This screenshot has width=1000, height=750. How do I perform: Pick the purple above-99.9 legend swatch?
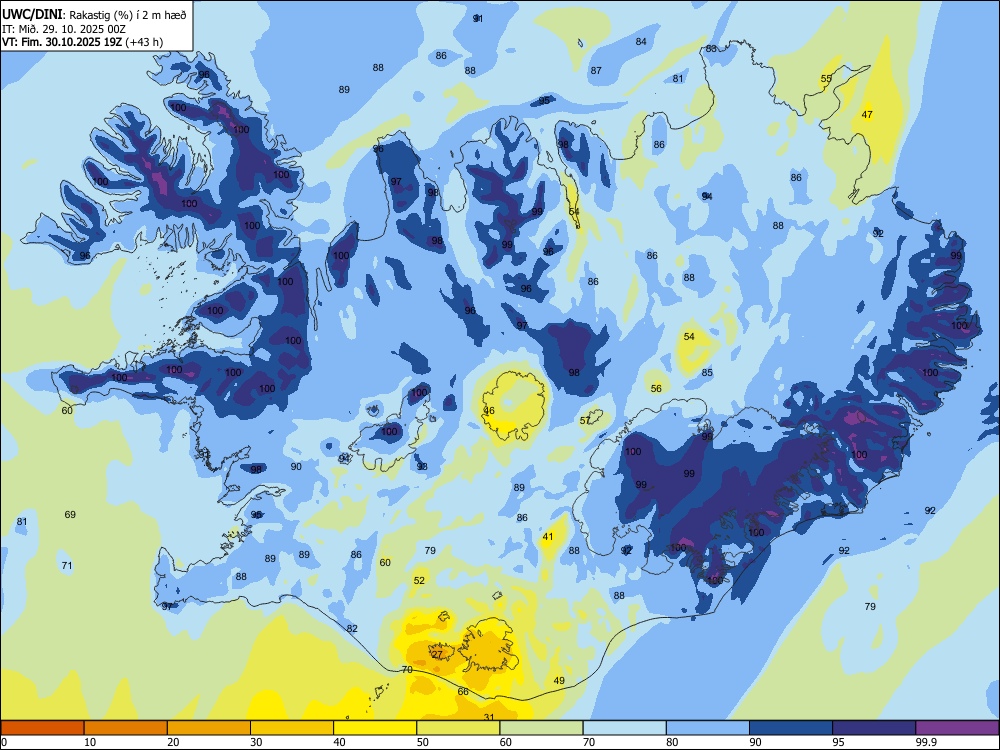click(x=957, y=728)
